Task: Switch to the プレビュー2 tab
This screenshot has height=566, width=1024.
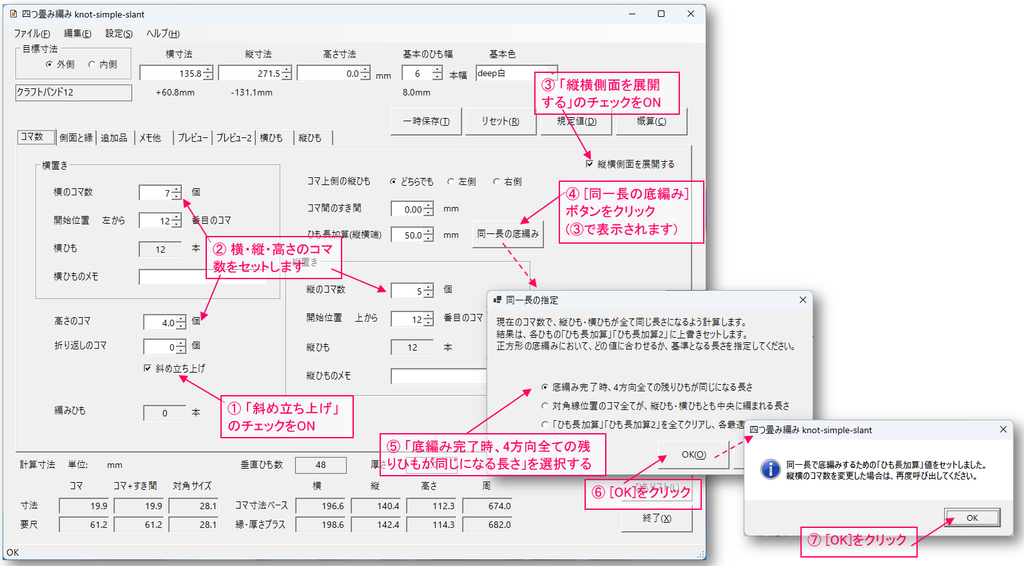Action: point(234,138)
